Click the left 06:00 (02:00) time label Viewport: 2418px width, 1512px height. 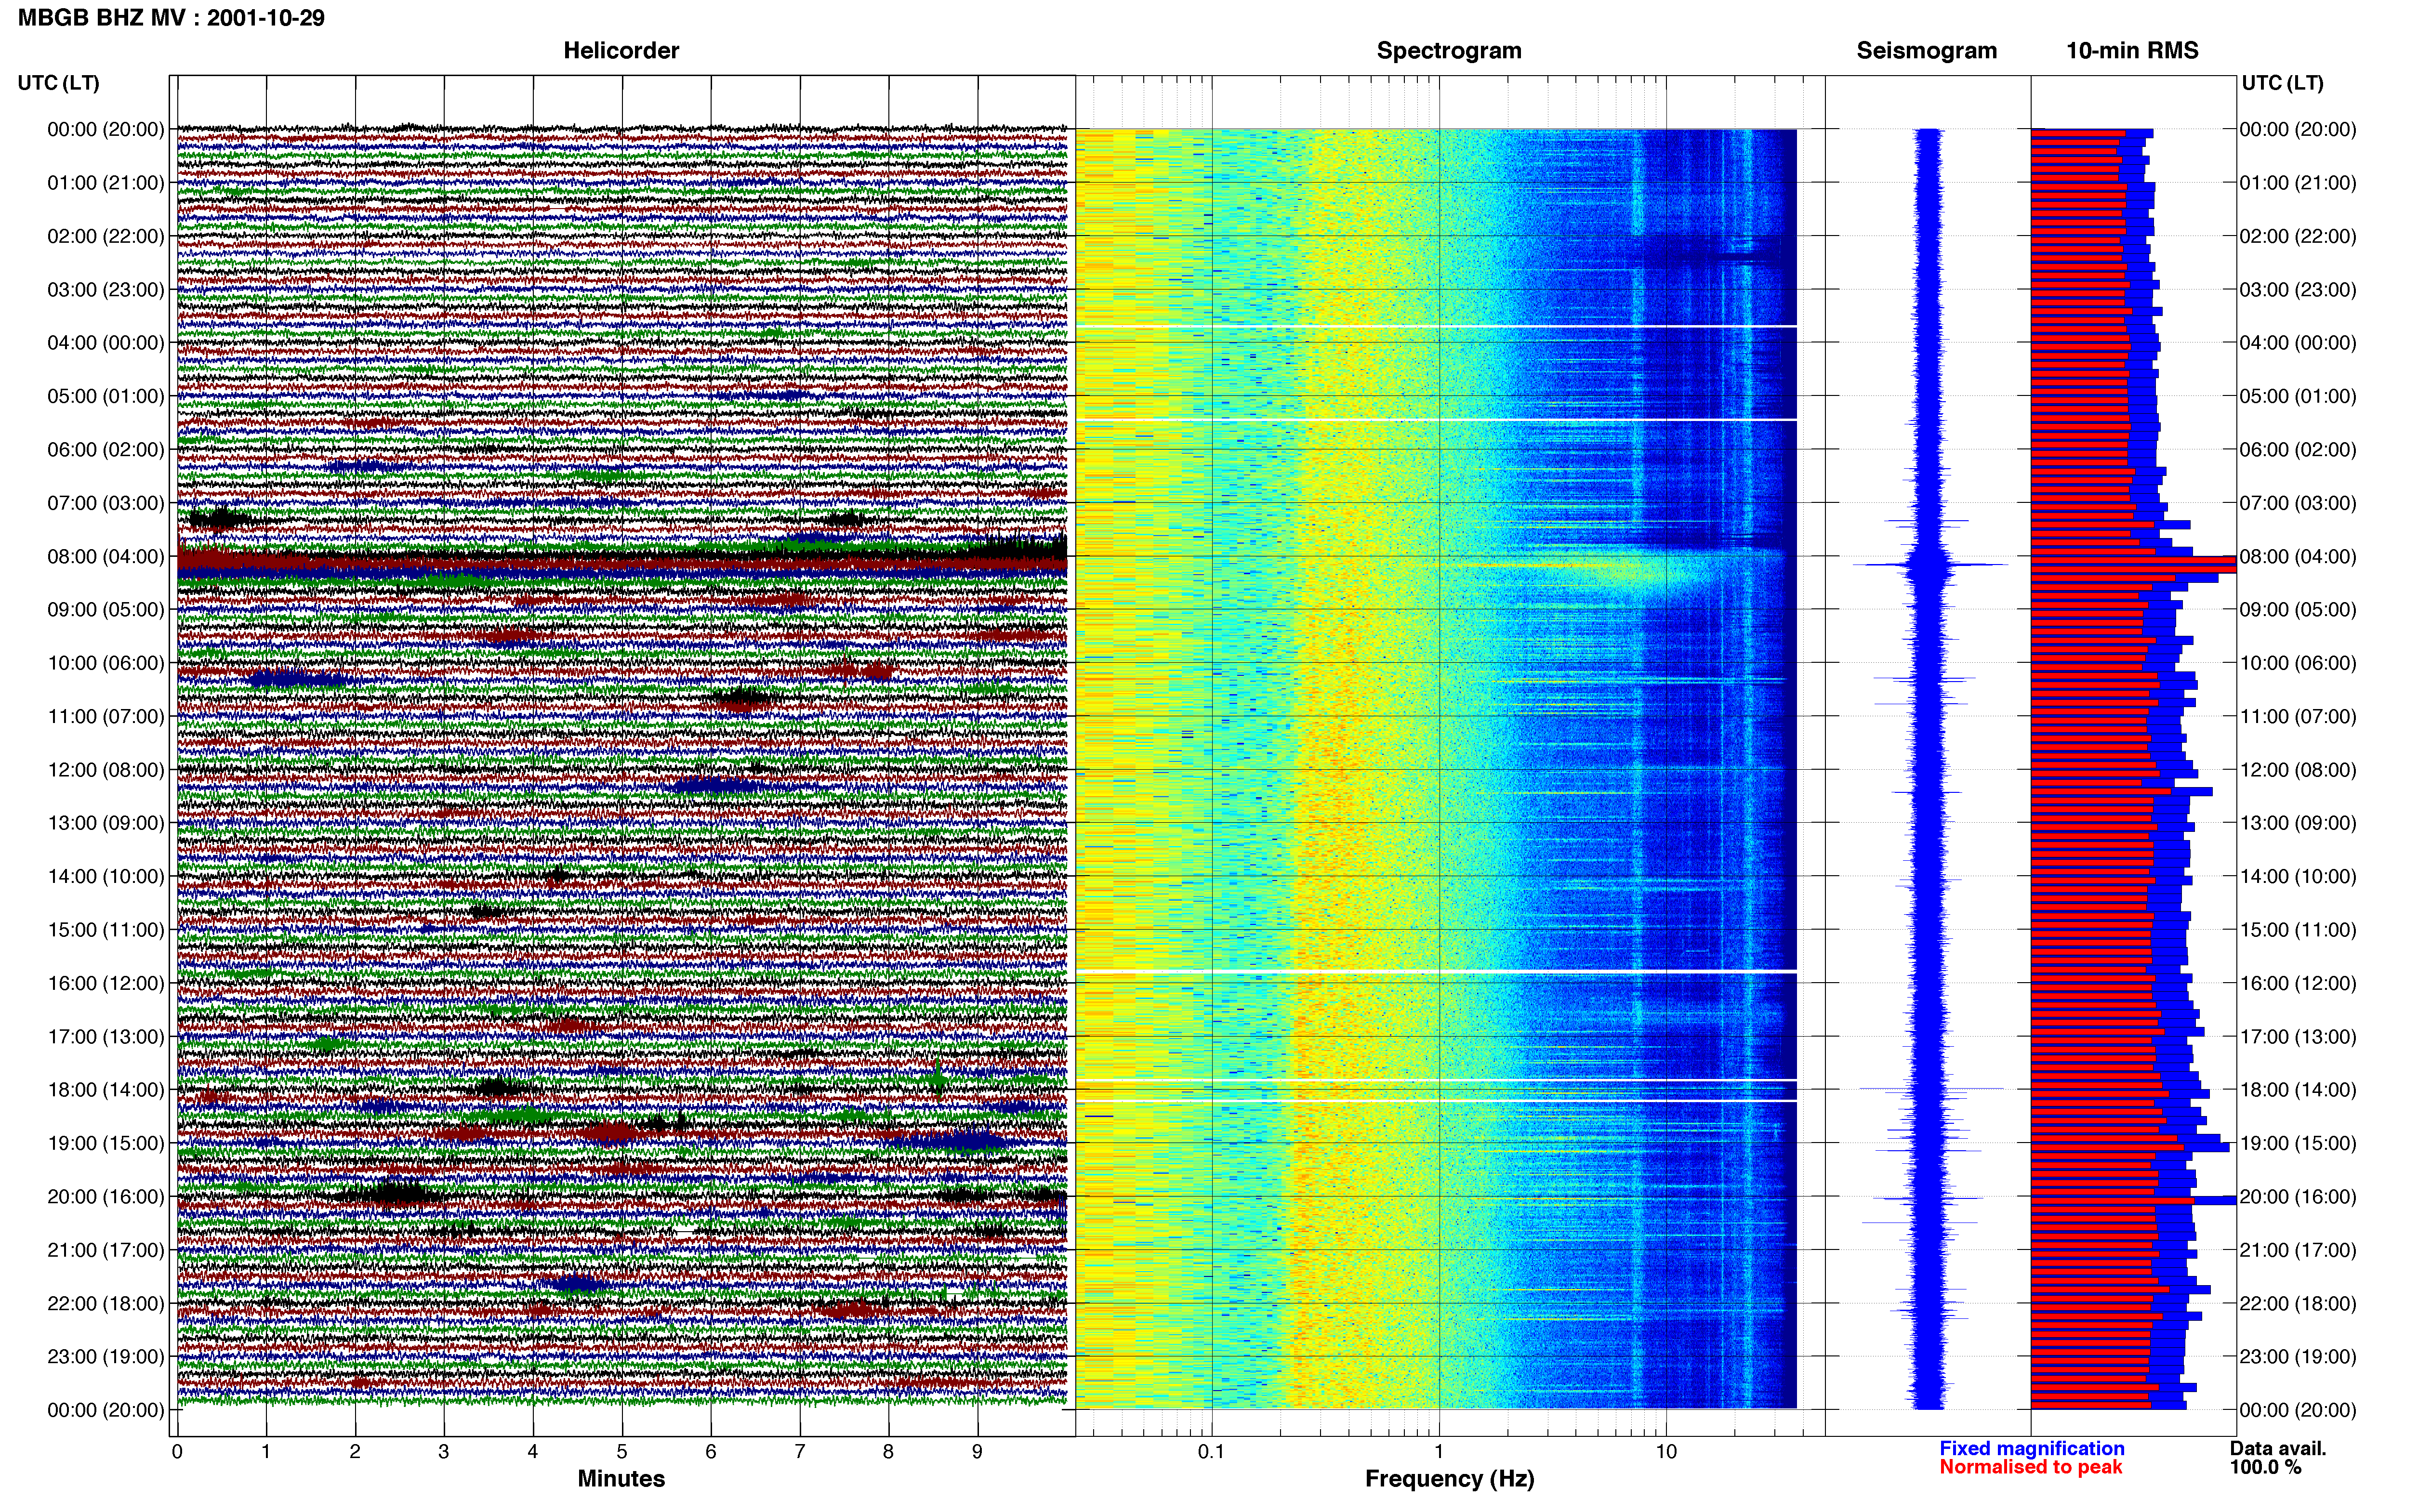click(x=106, y=450)
